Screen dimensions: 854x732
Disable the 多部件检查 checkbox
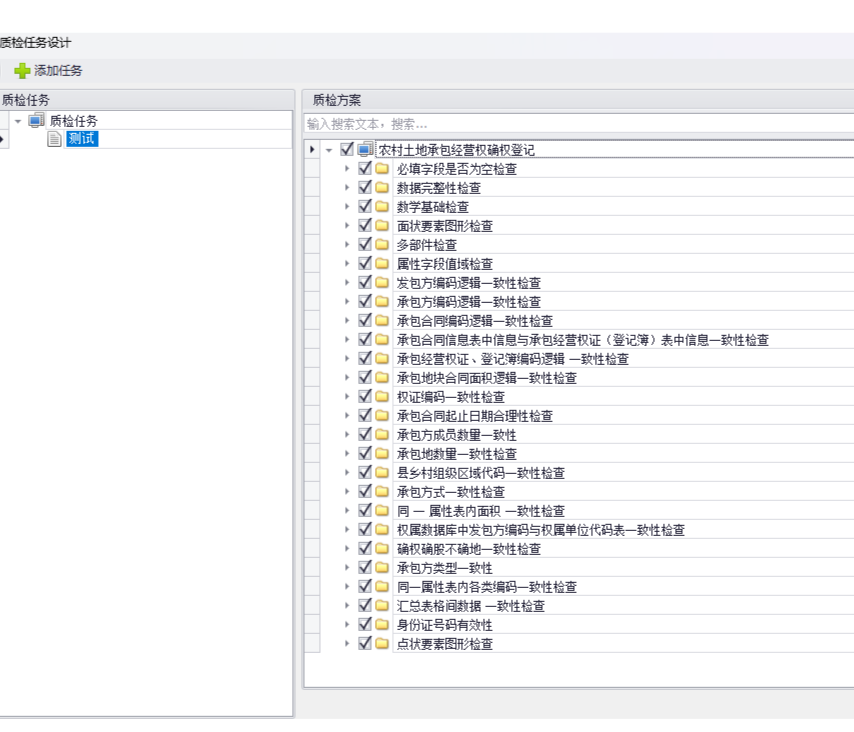tap(365, 245)
